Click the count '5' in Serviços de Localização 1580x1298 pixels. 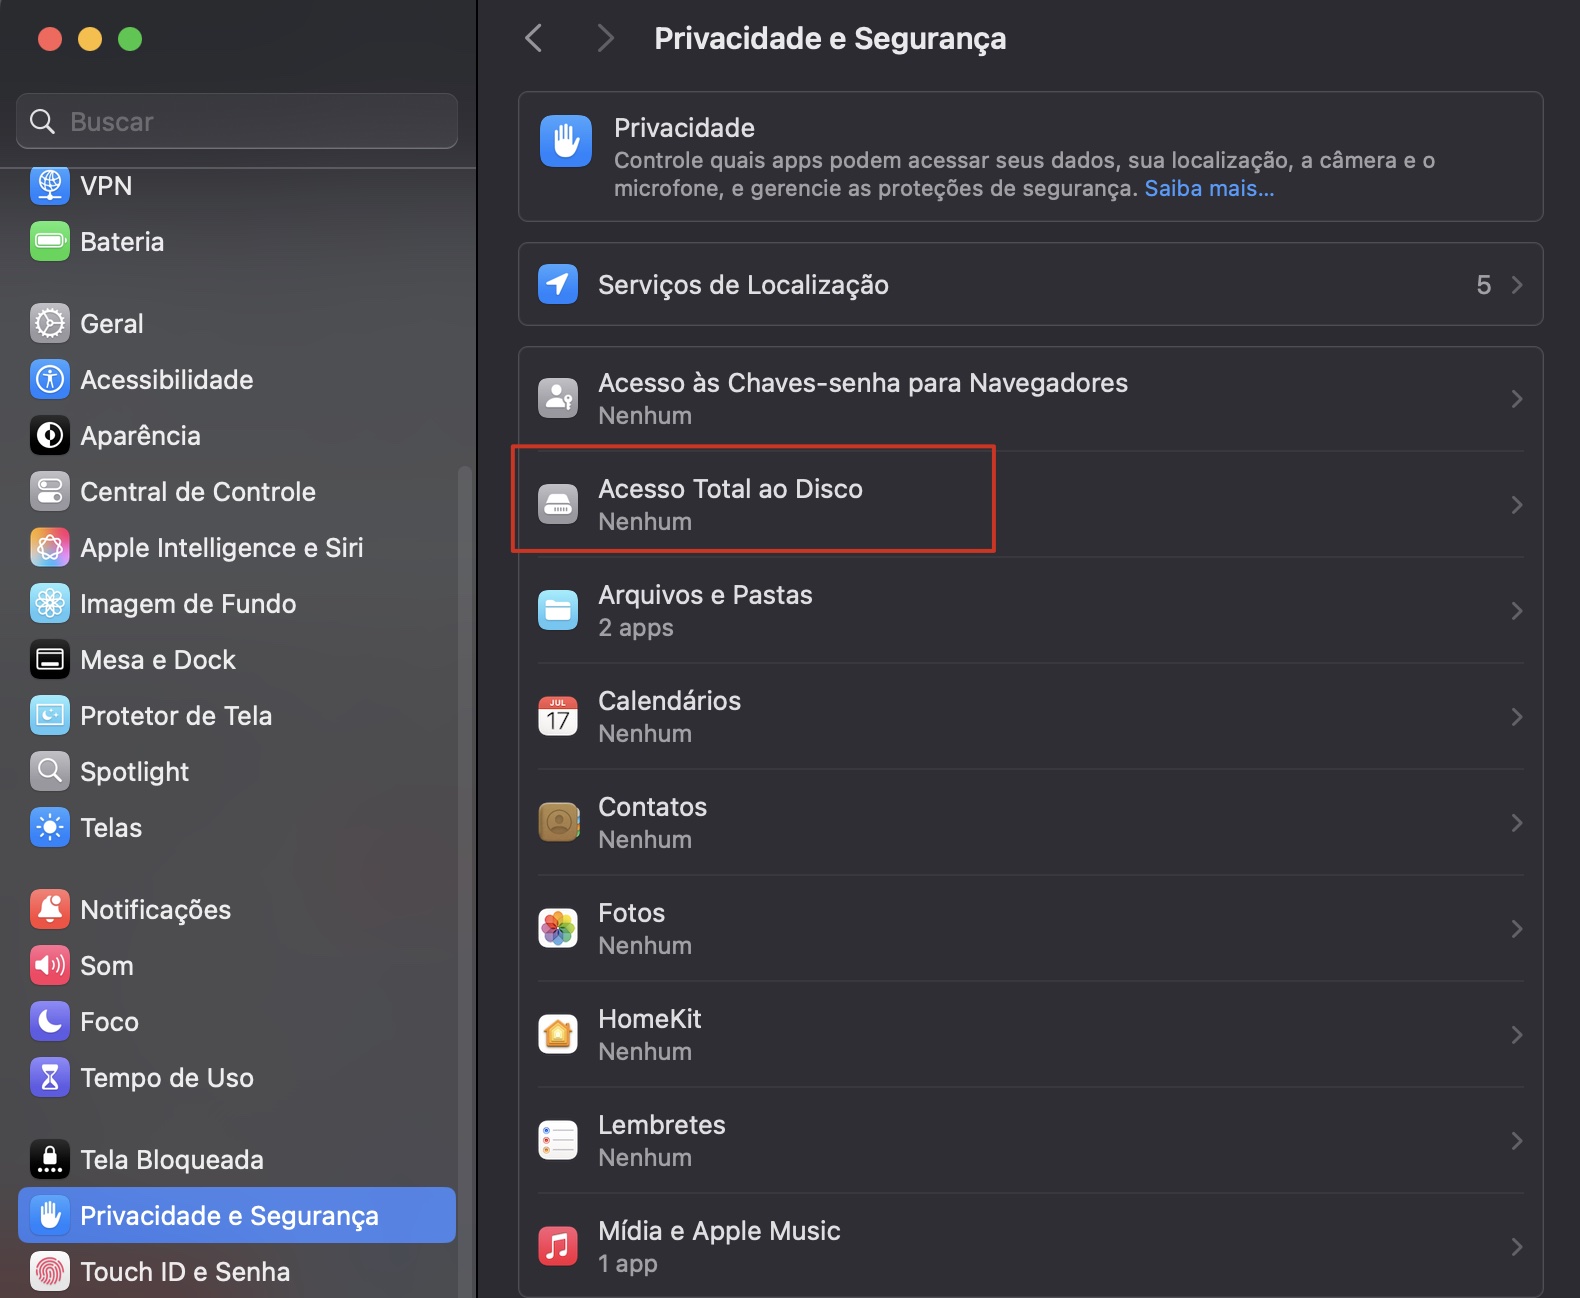point(1484,285)
